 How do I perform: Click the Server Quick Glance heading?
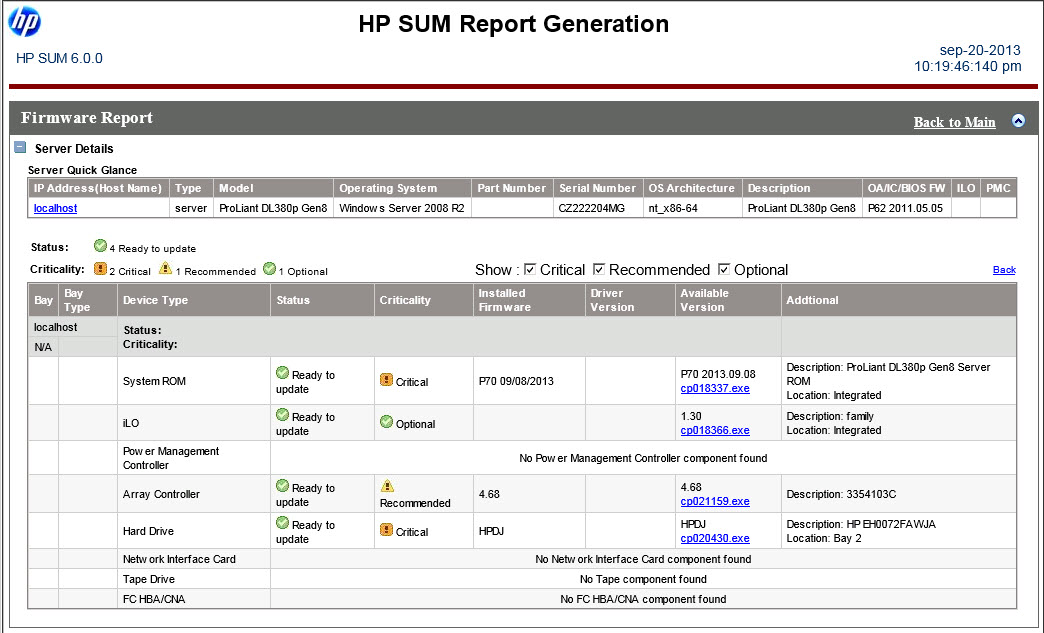point(83,170)
